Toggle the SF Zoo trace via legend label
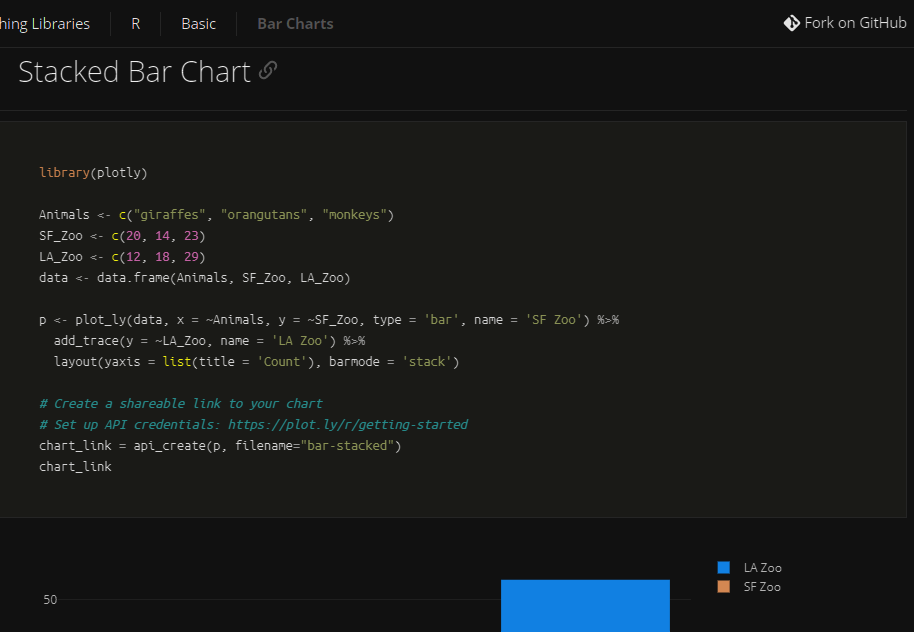The height and width of the screenshot is (632, 914). (762, 587)
